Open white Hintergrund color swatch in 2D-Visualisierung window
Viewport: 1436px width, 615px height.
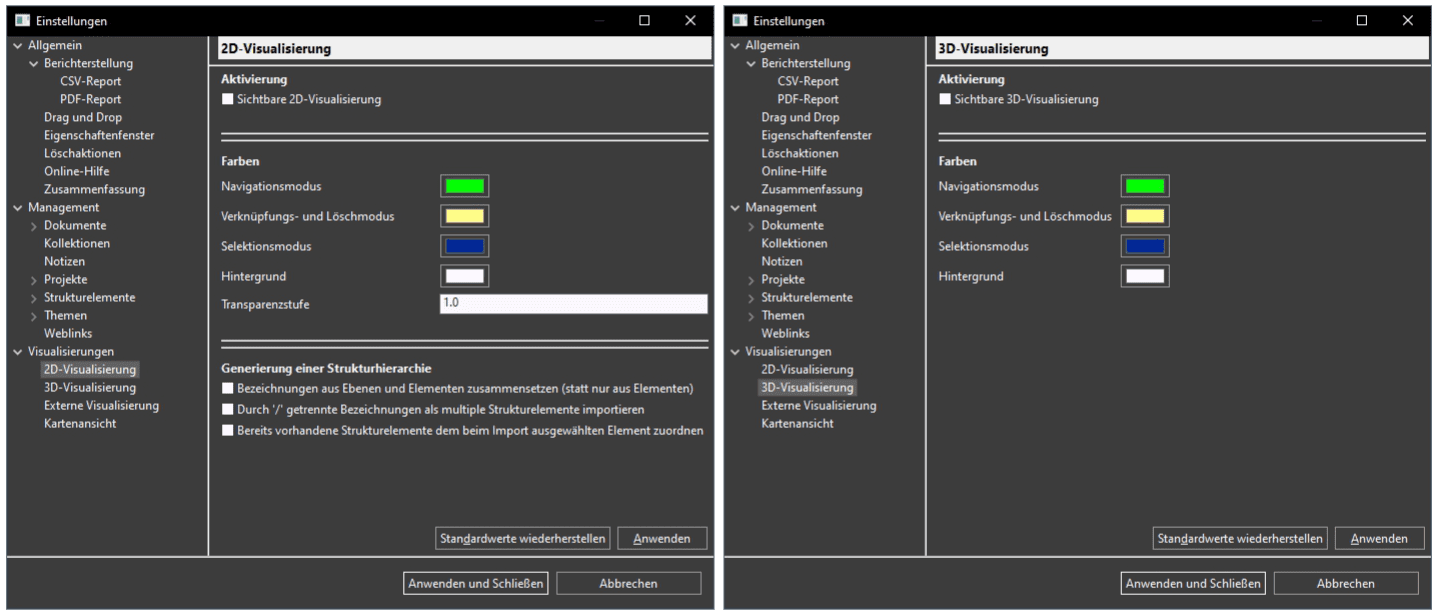tap(465, 276)
